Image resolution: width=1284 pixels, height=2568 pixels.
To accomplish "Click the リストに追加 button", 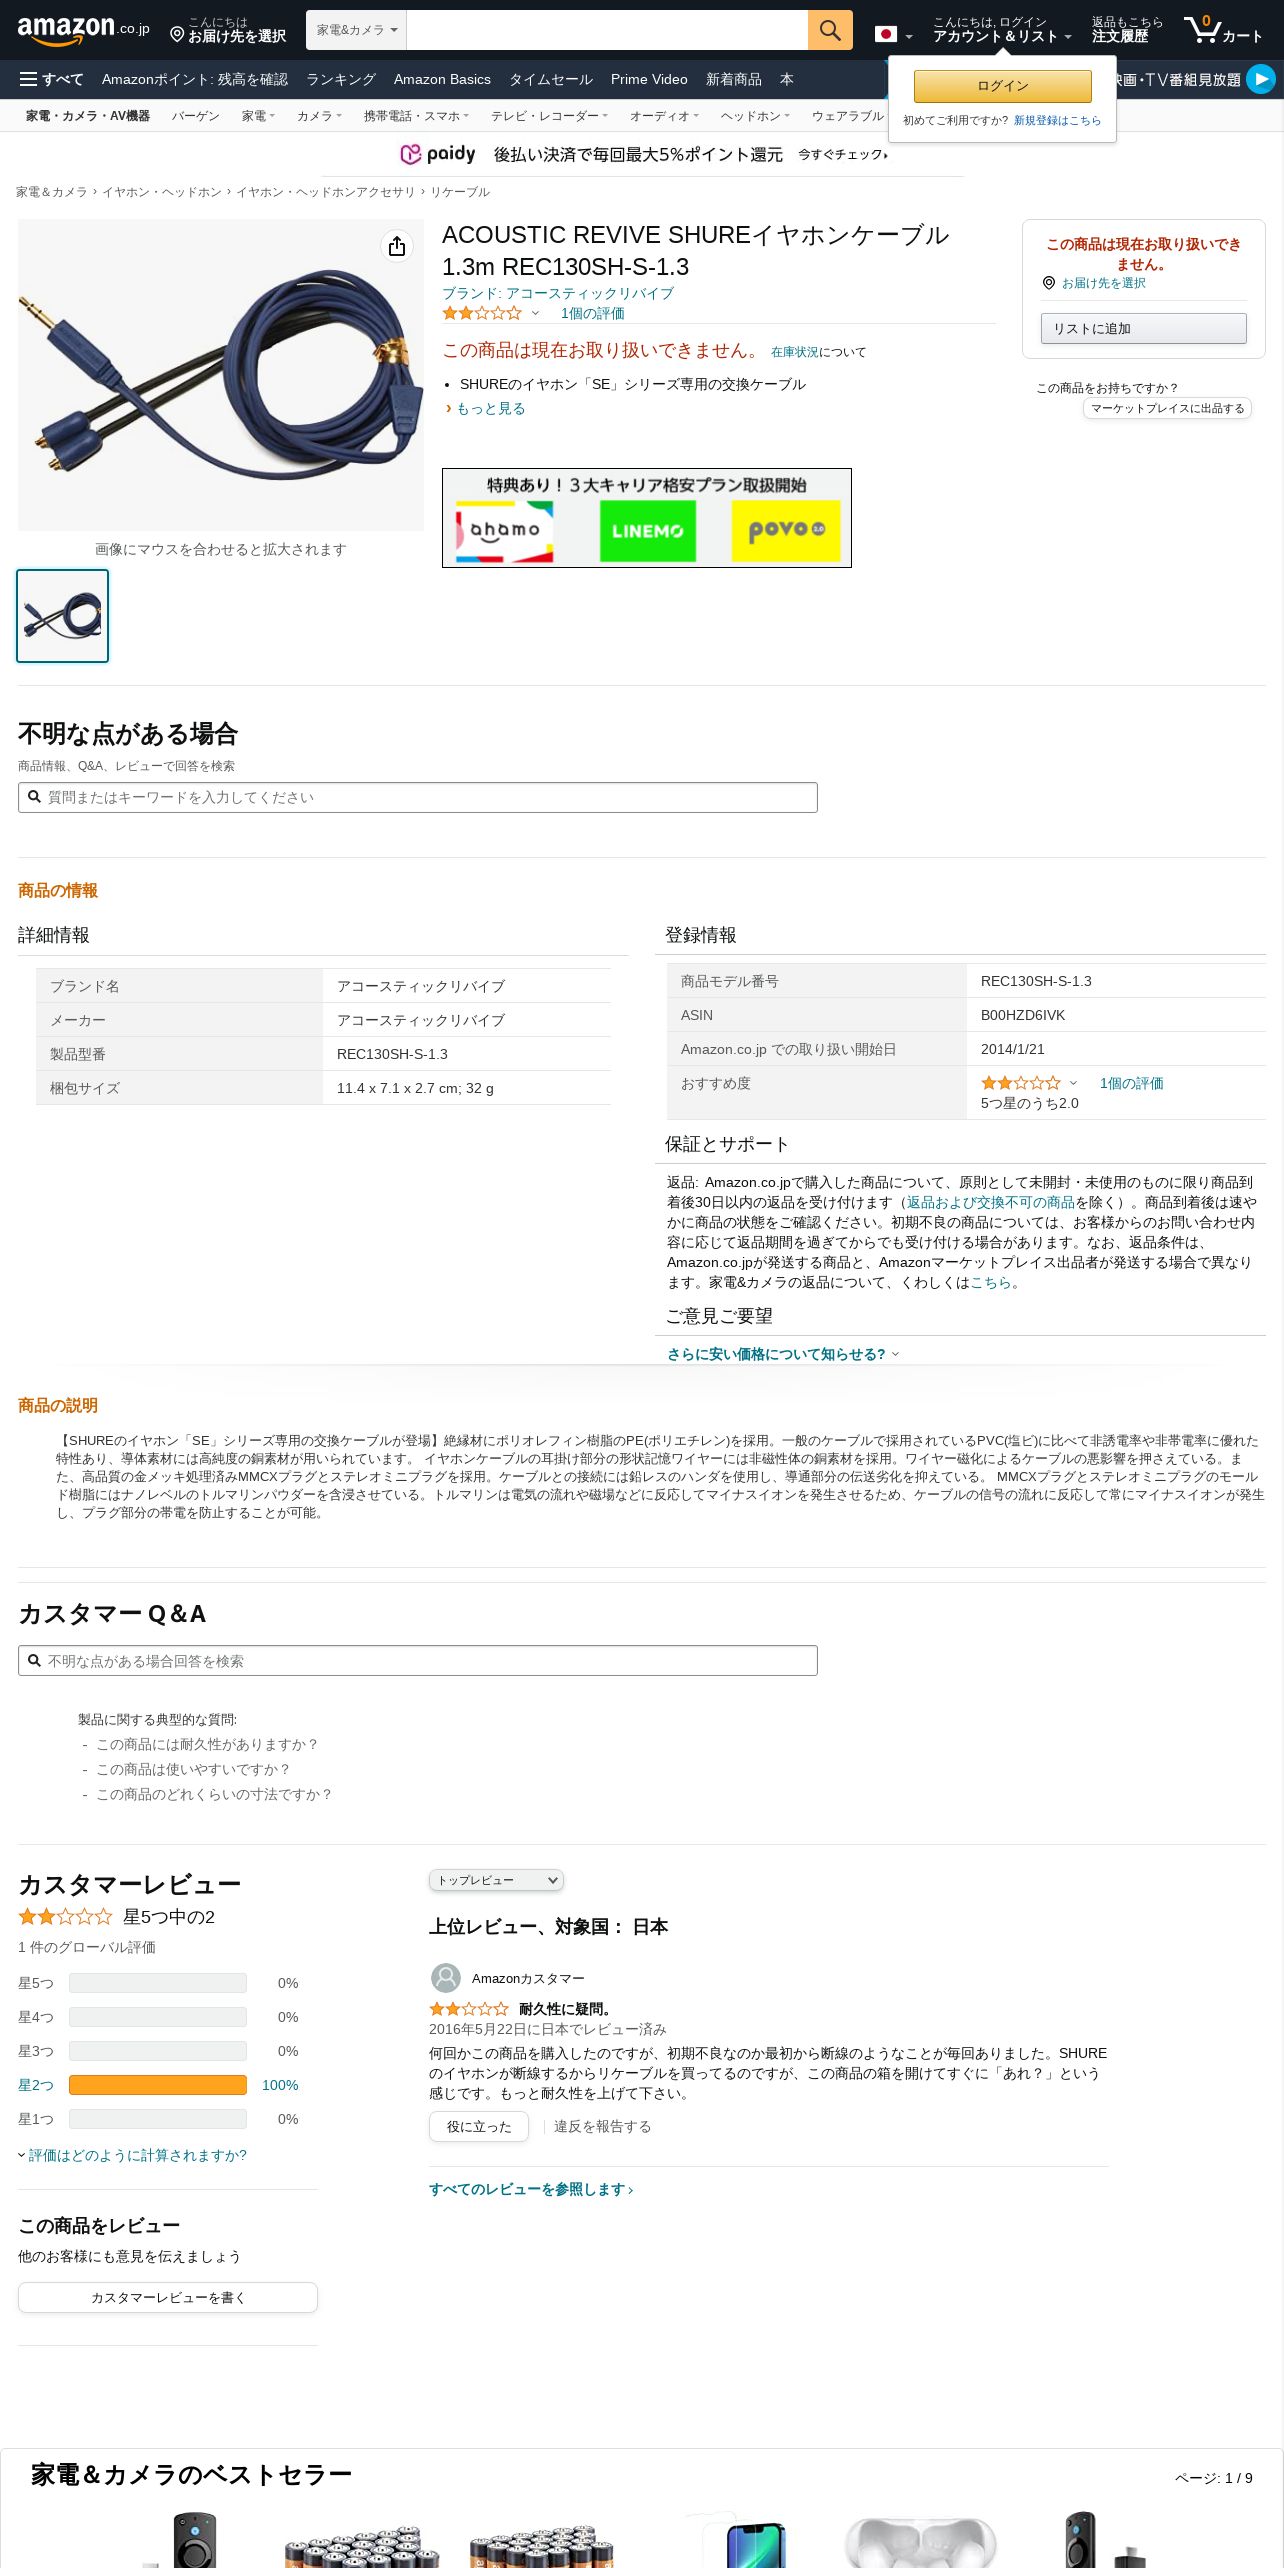I will 1143,328.
